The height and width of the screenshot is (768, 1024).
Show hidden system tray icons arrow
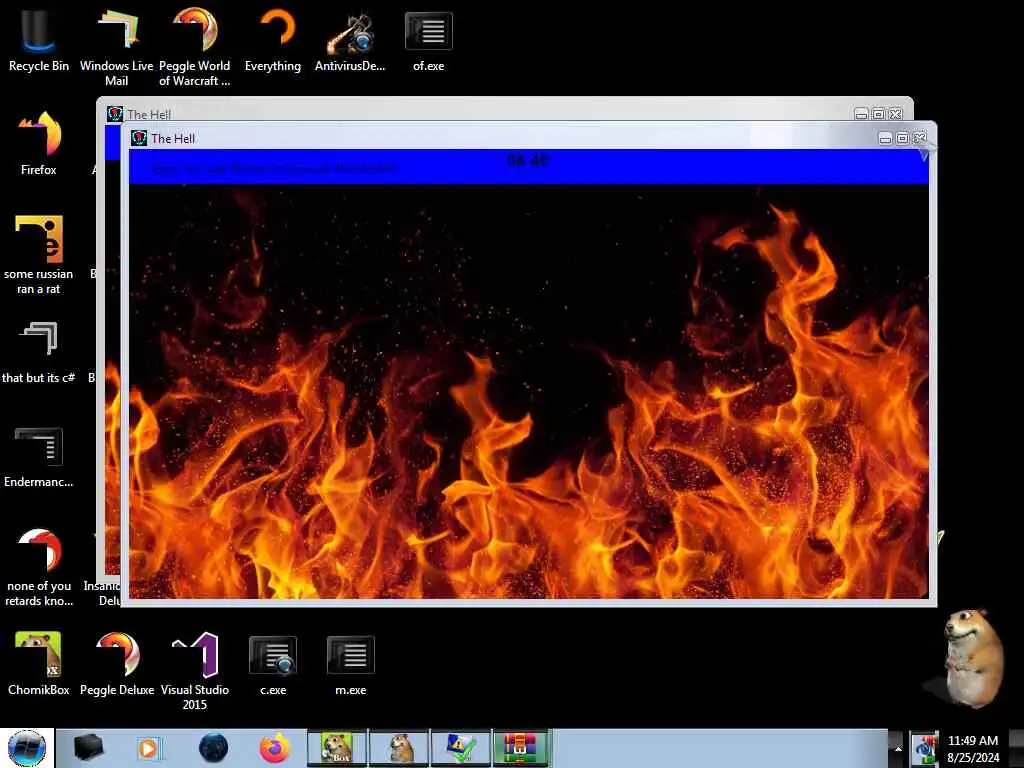[898, 748]
